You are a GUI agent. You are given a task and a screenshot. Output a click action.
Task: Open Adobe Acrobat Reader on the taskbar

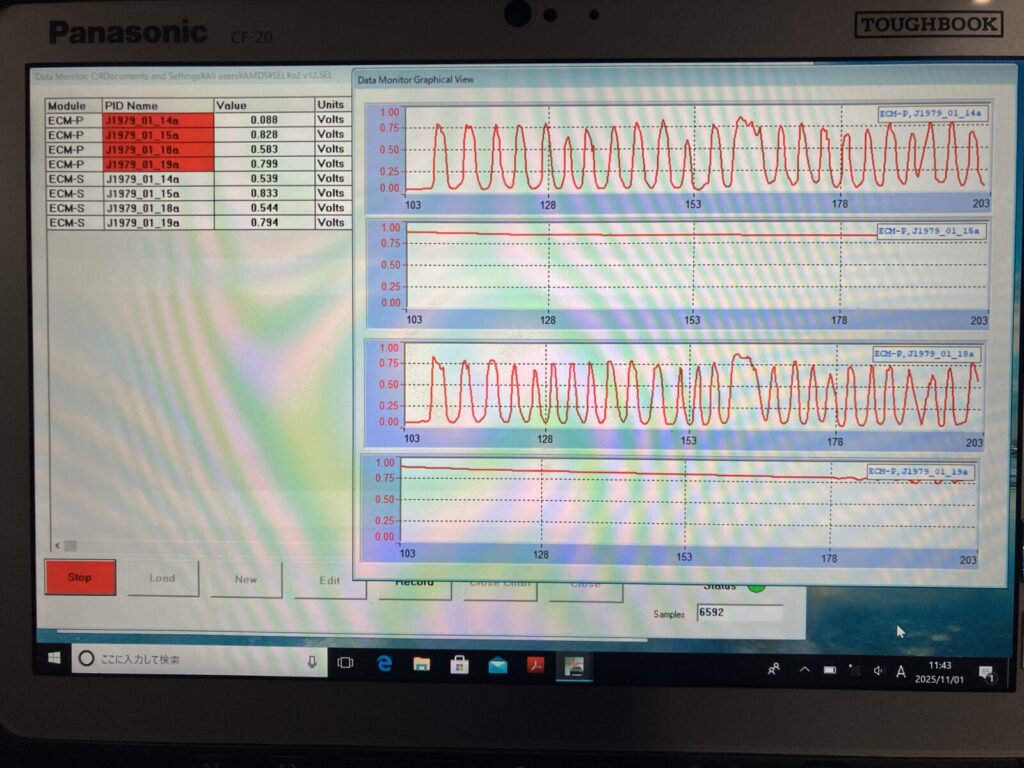pos(536,665)
